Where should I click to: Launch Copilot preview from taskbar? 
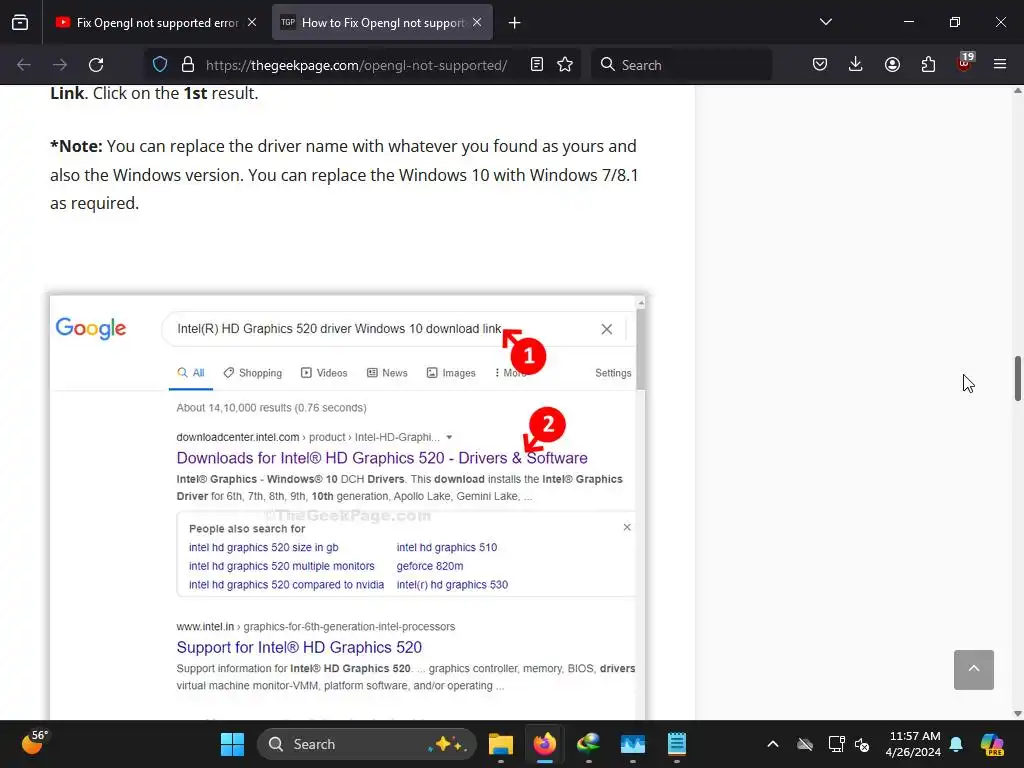[992, 744]
